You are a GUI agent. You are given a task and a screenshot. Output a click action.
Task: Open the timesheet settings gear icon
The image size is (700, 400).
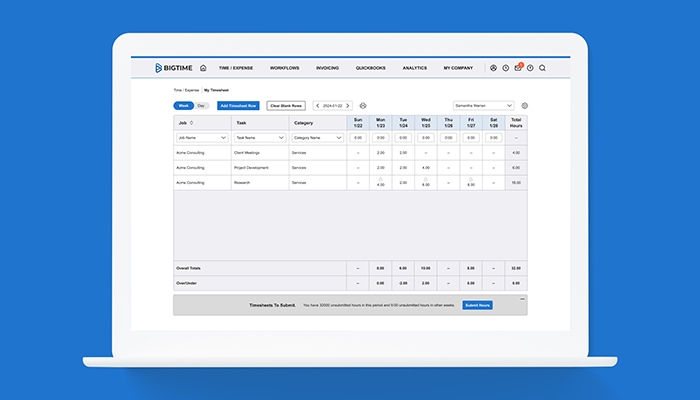pyautogui.click(x=525, y=106)
